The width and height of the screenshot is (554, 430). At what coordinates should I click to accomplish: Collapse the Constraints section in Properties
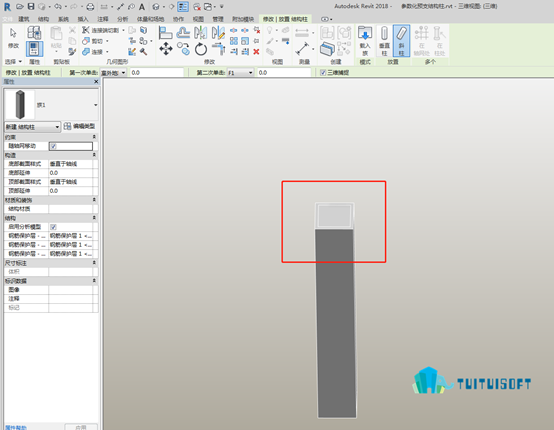point(94,137)
